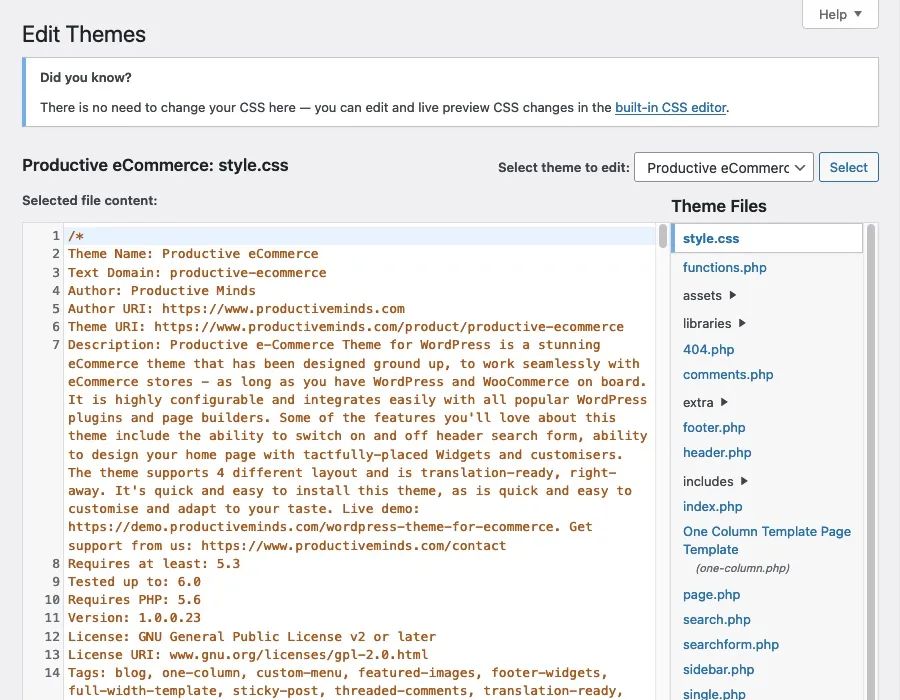Click 'Requires at least: 5.3' line

pyautogui.click(x=154, y=563)
